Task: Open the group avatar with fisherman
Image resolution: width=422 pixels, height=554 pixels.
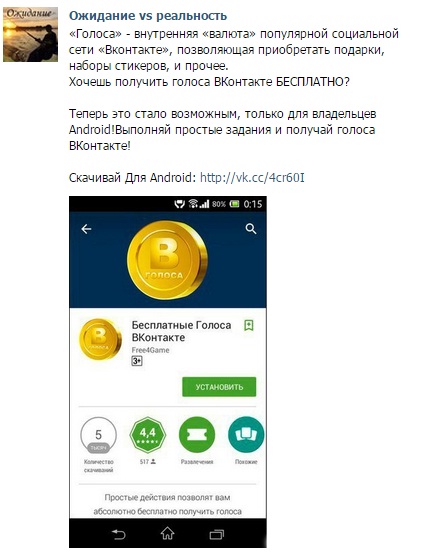Action: [30, 35]
